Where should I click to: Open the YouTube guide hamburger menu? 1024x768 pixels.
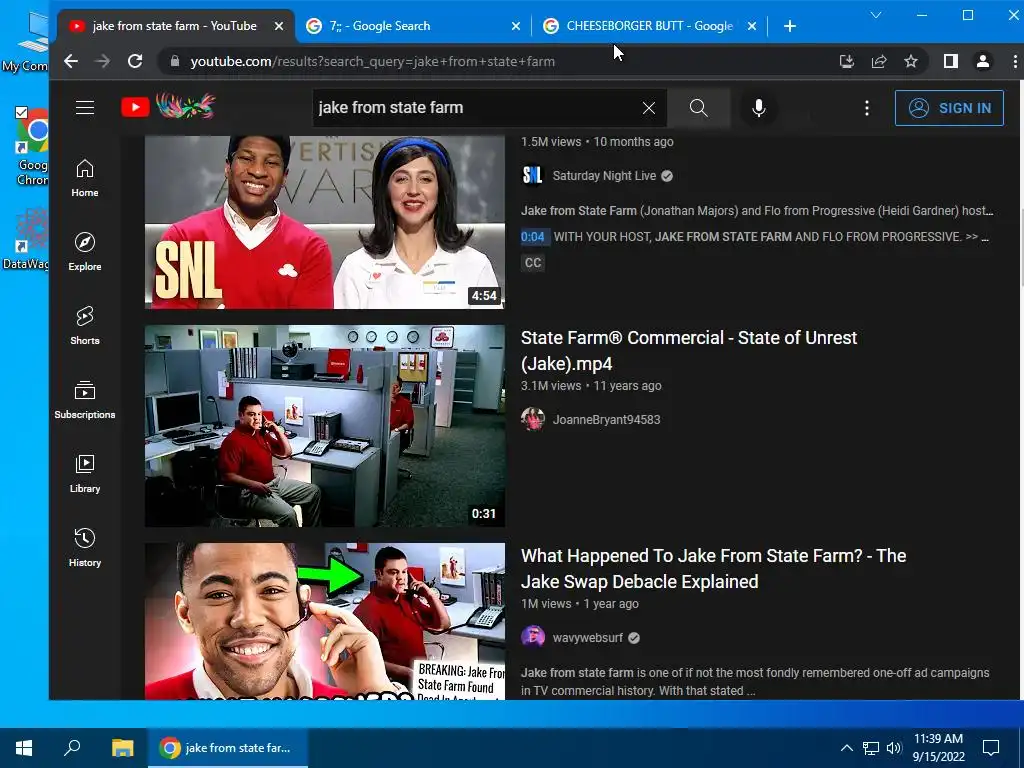[x=85, y=108]
